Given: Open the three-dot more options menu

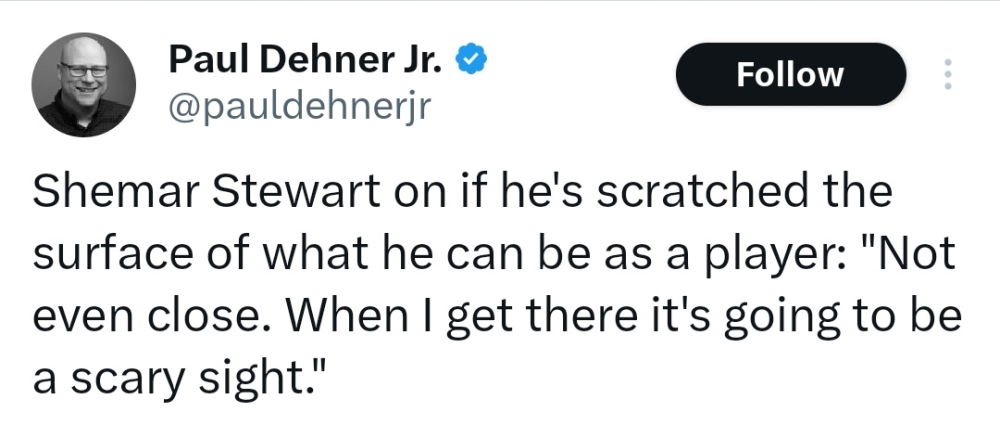Looking at the screenshot, I should pyautogui.click(x=947, y=75).
